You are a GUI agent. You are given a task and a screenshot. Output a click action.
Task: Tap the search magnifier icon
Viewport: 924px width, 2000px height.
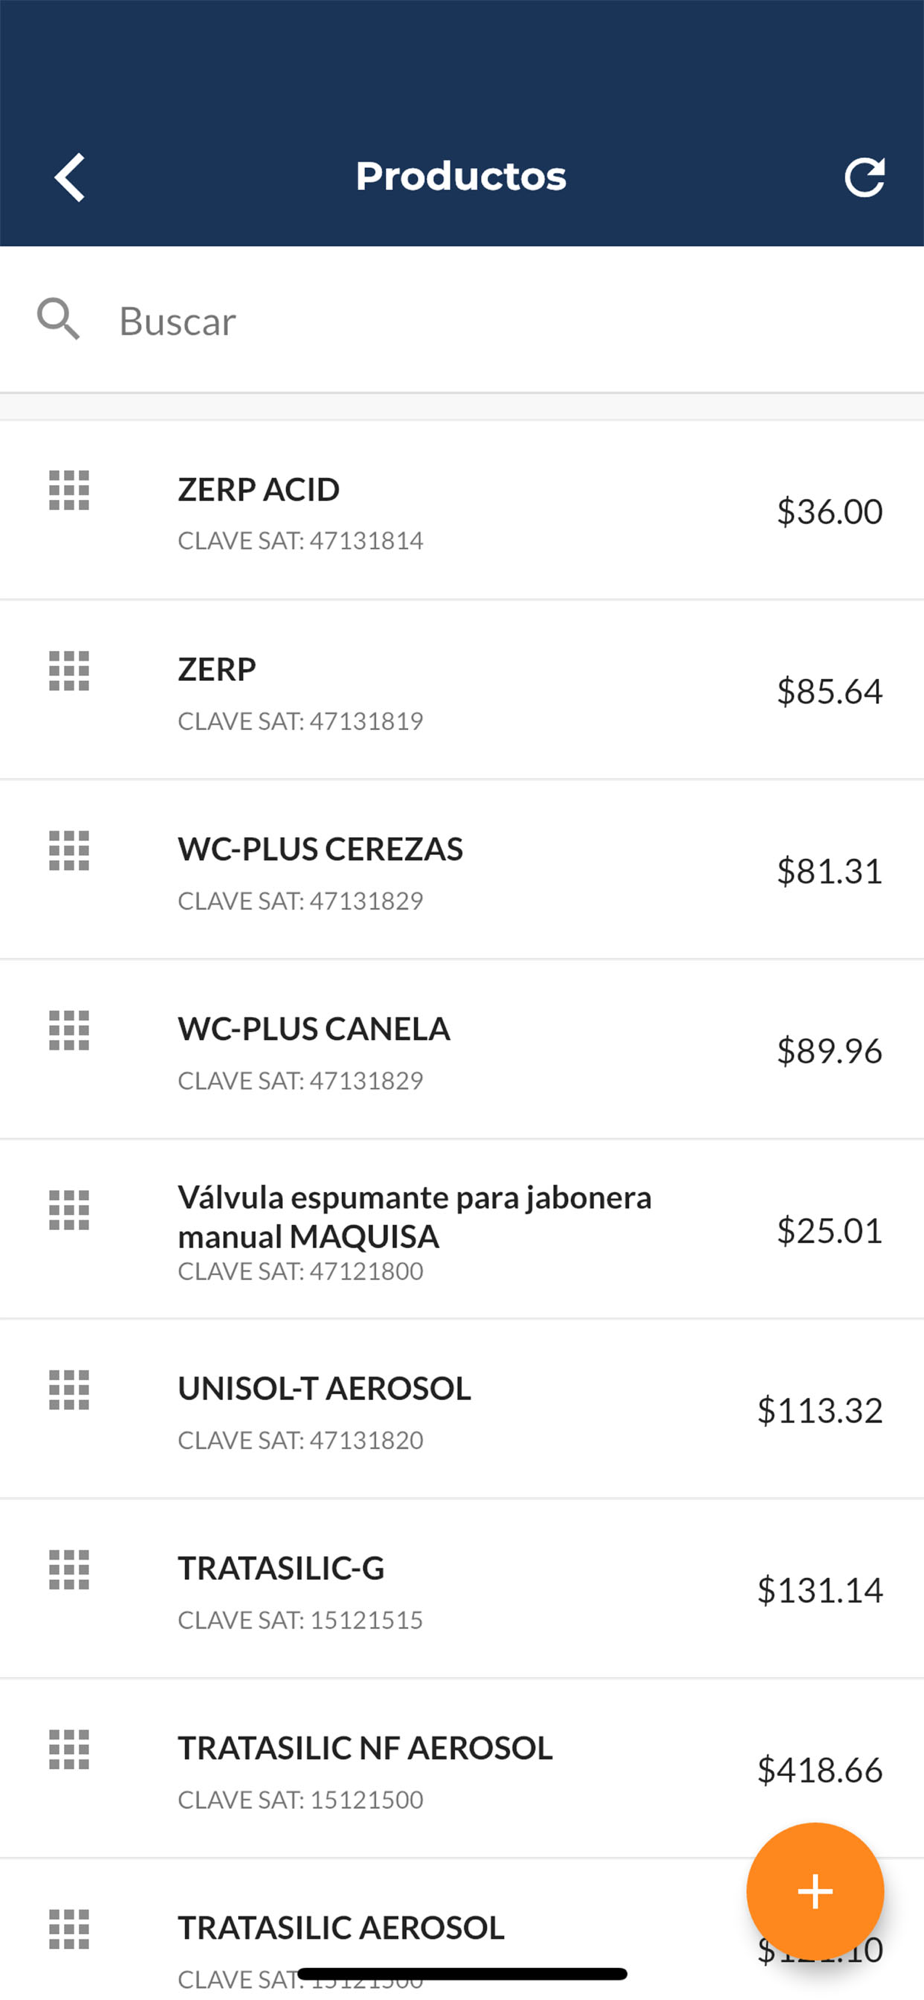58,320
